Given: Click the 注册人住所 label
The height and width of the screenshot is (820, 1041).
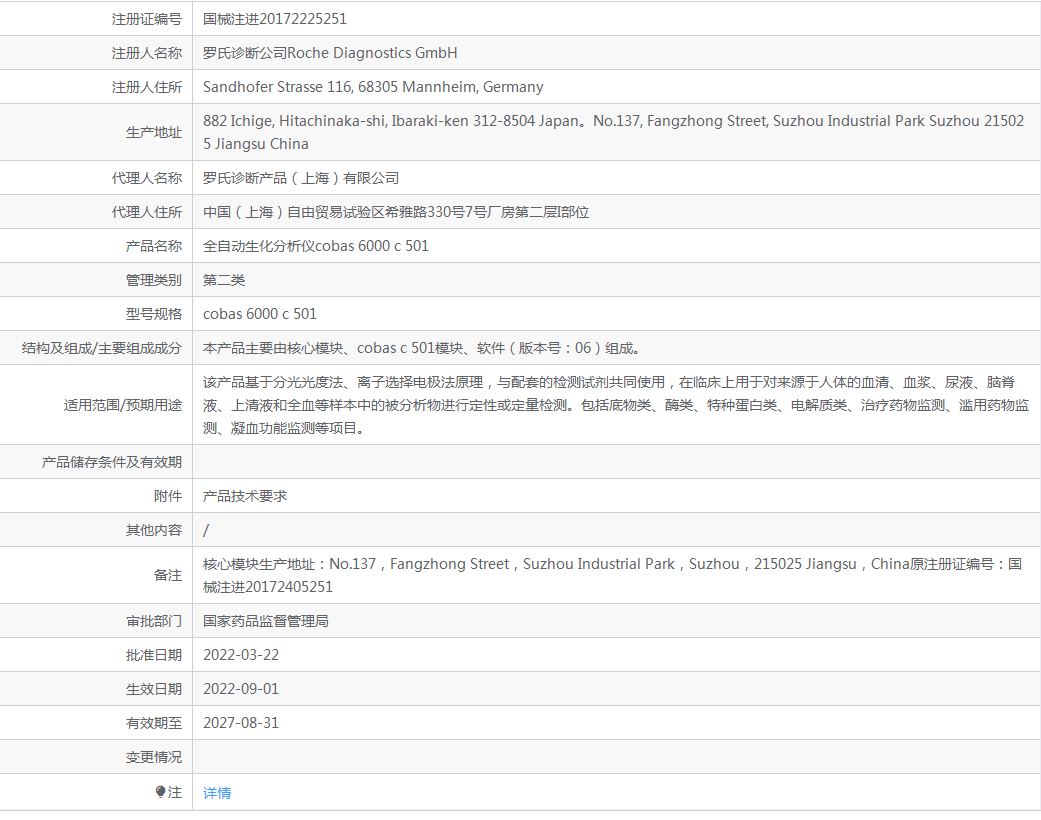Looking at the screenshot, I should [x=147, y=87].
